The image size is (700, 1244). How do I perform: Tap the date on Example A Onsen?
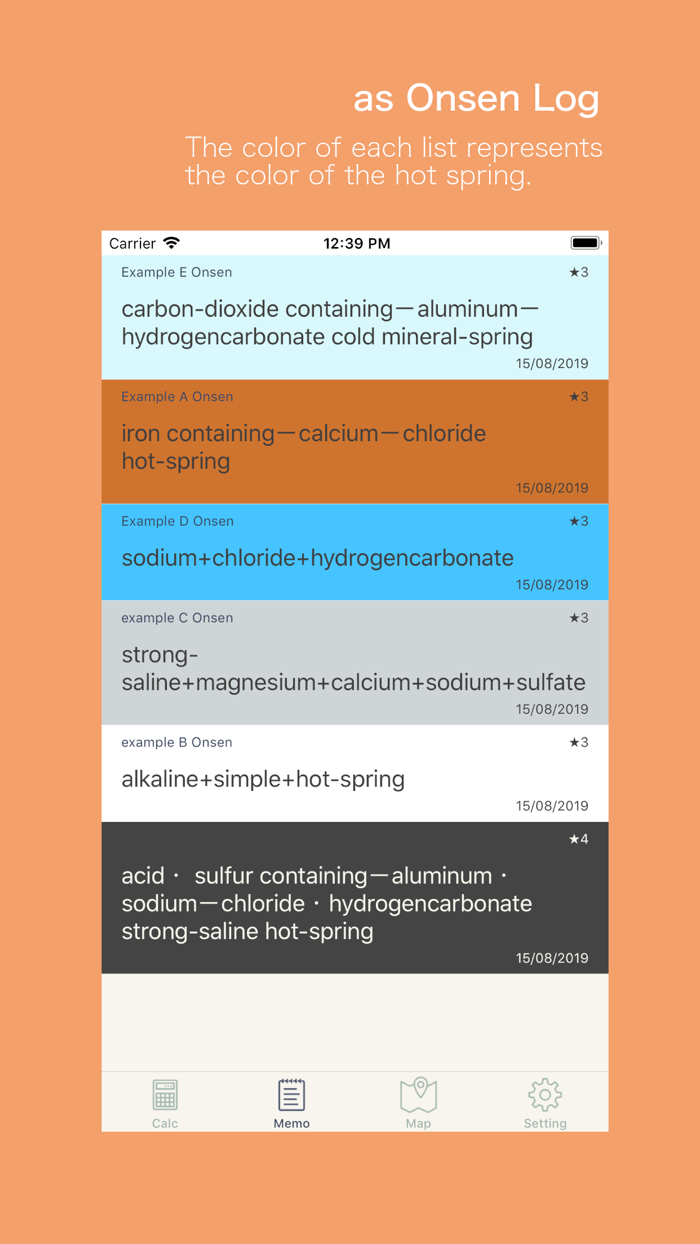(x=551, y=488)
